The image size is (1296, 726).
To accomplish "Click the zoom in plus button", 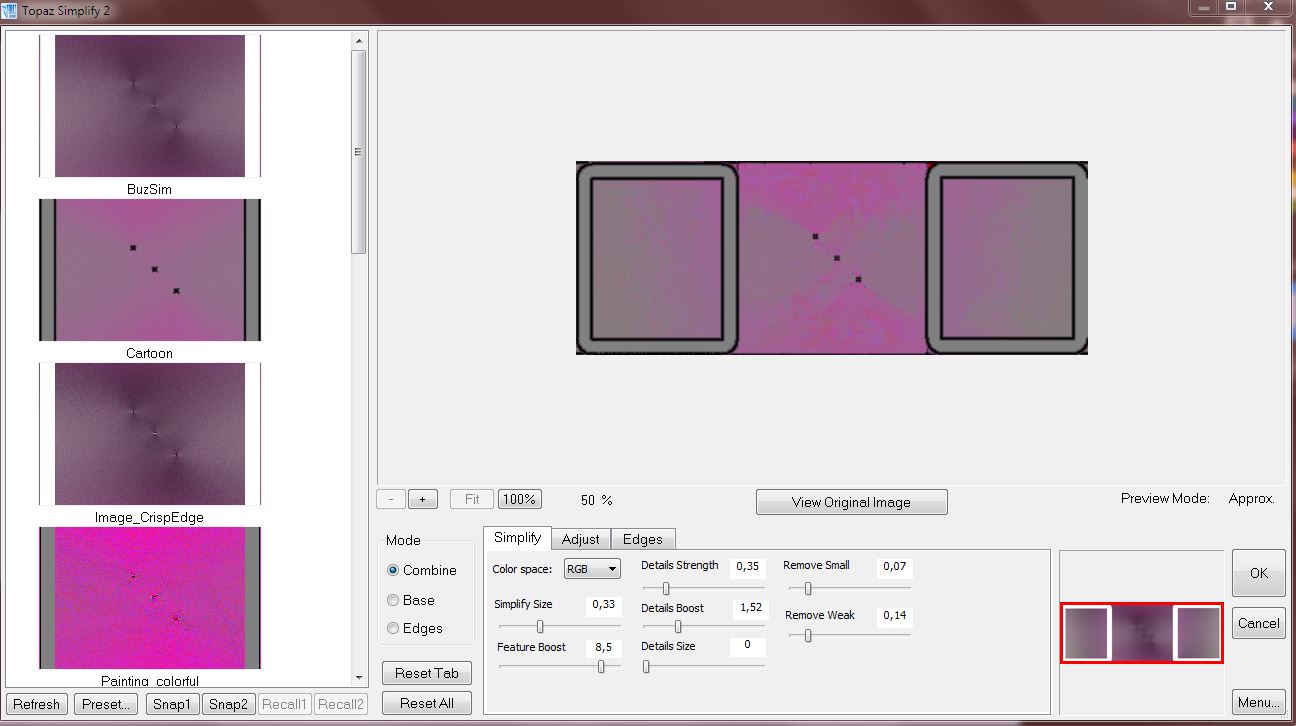I will pyautogui.click(x=423, y=498).
